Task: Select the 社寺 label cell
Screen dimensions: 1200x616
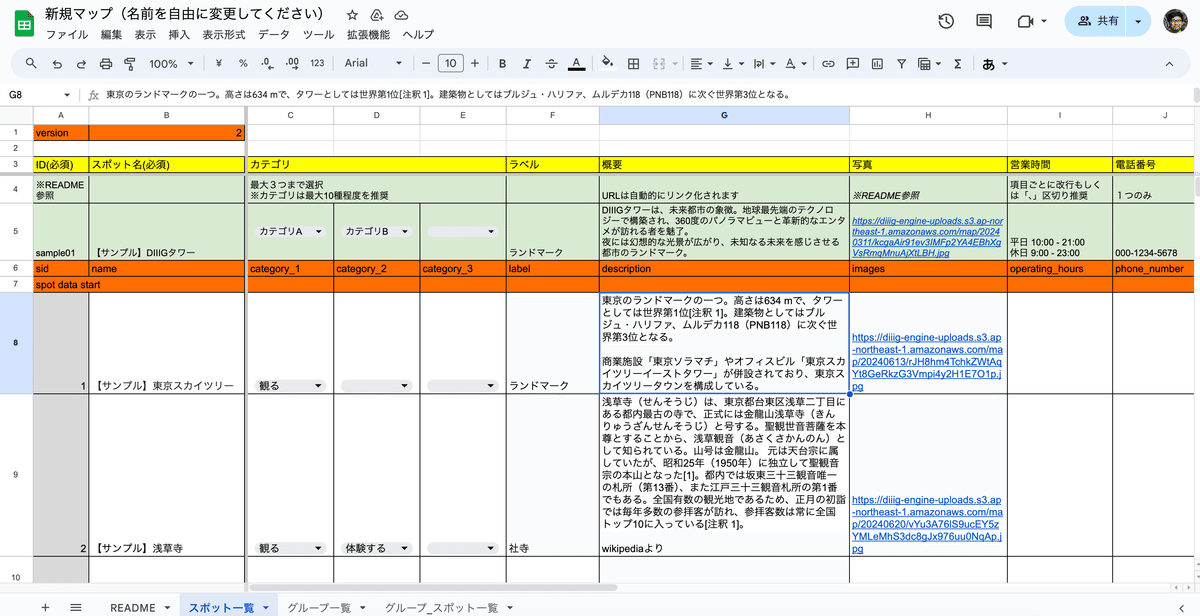Action: (x=552, y=475)
